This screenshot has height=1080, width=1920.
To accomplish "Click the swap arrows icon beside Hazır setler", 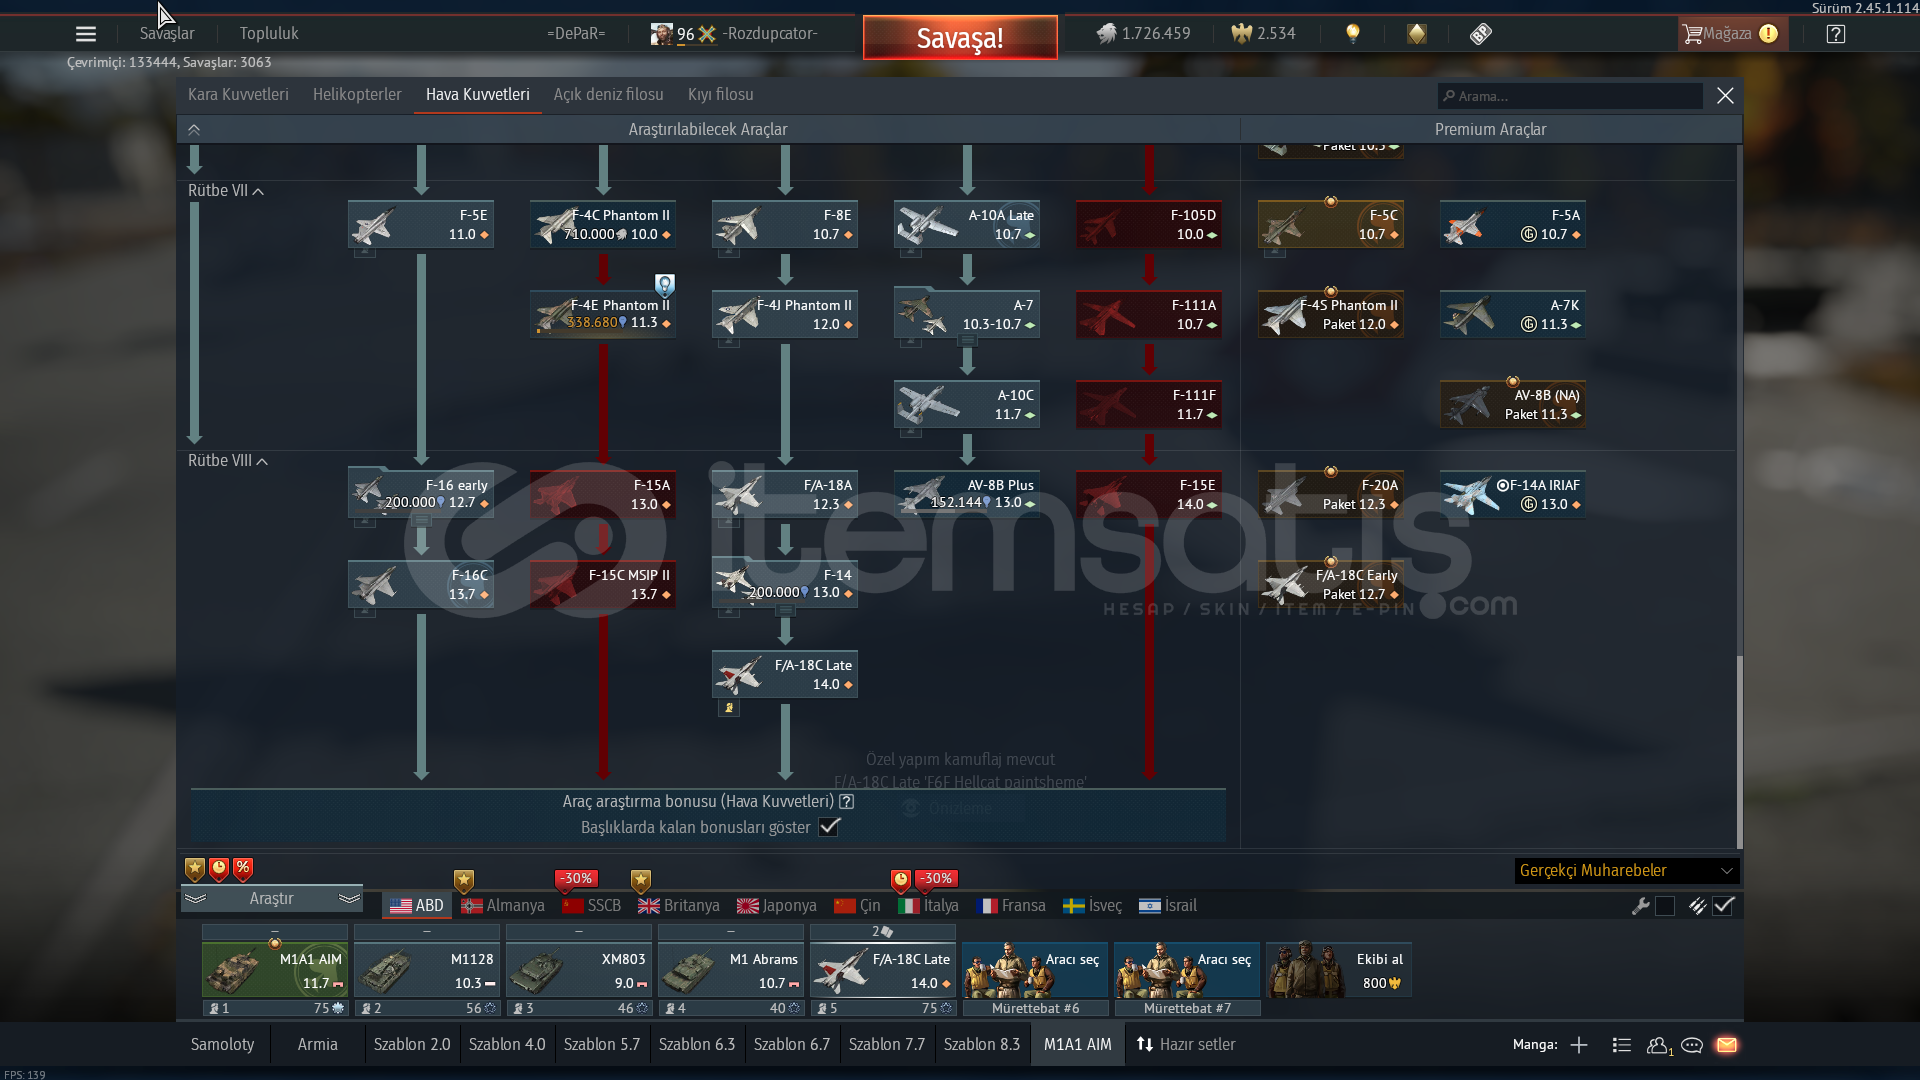I will click(1145, 1044).
